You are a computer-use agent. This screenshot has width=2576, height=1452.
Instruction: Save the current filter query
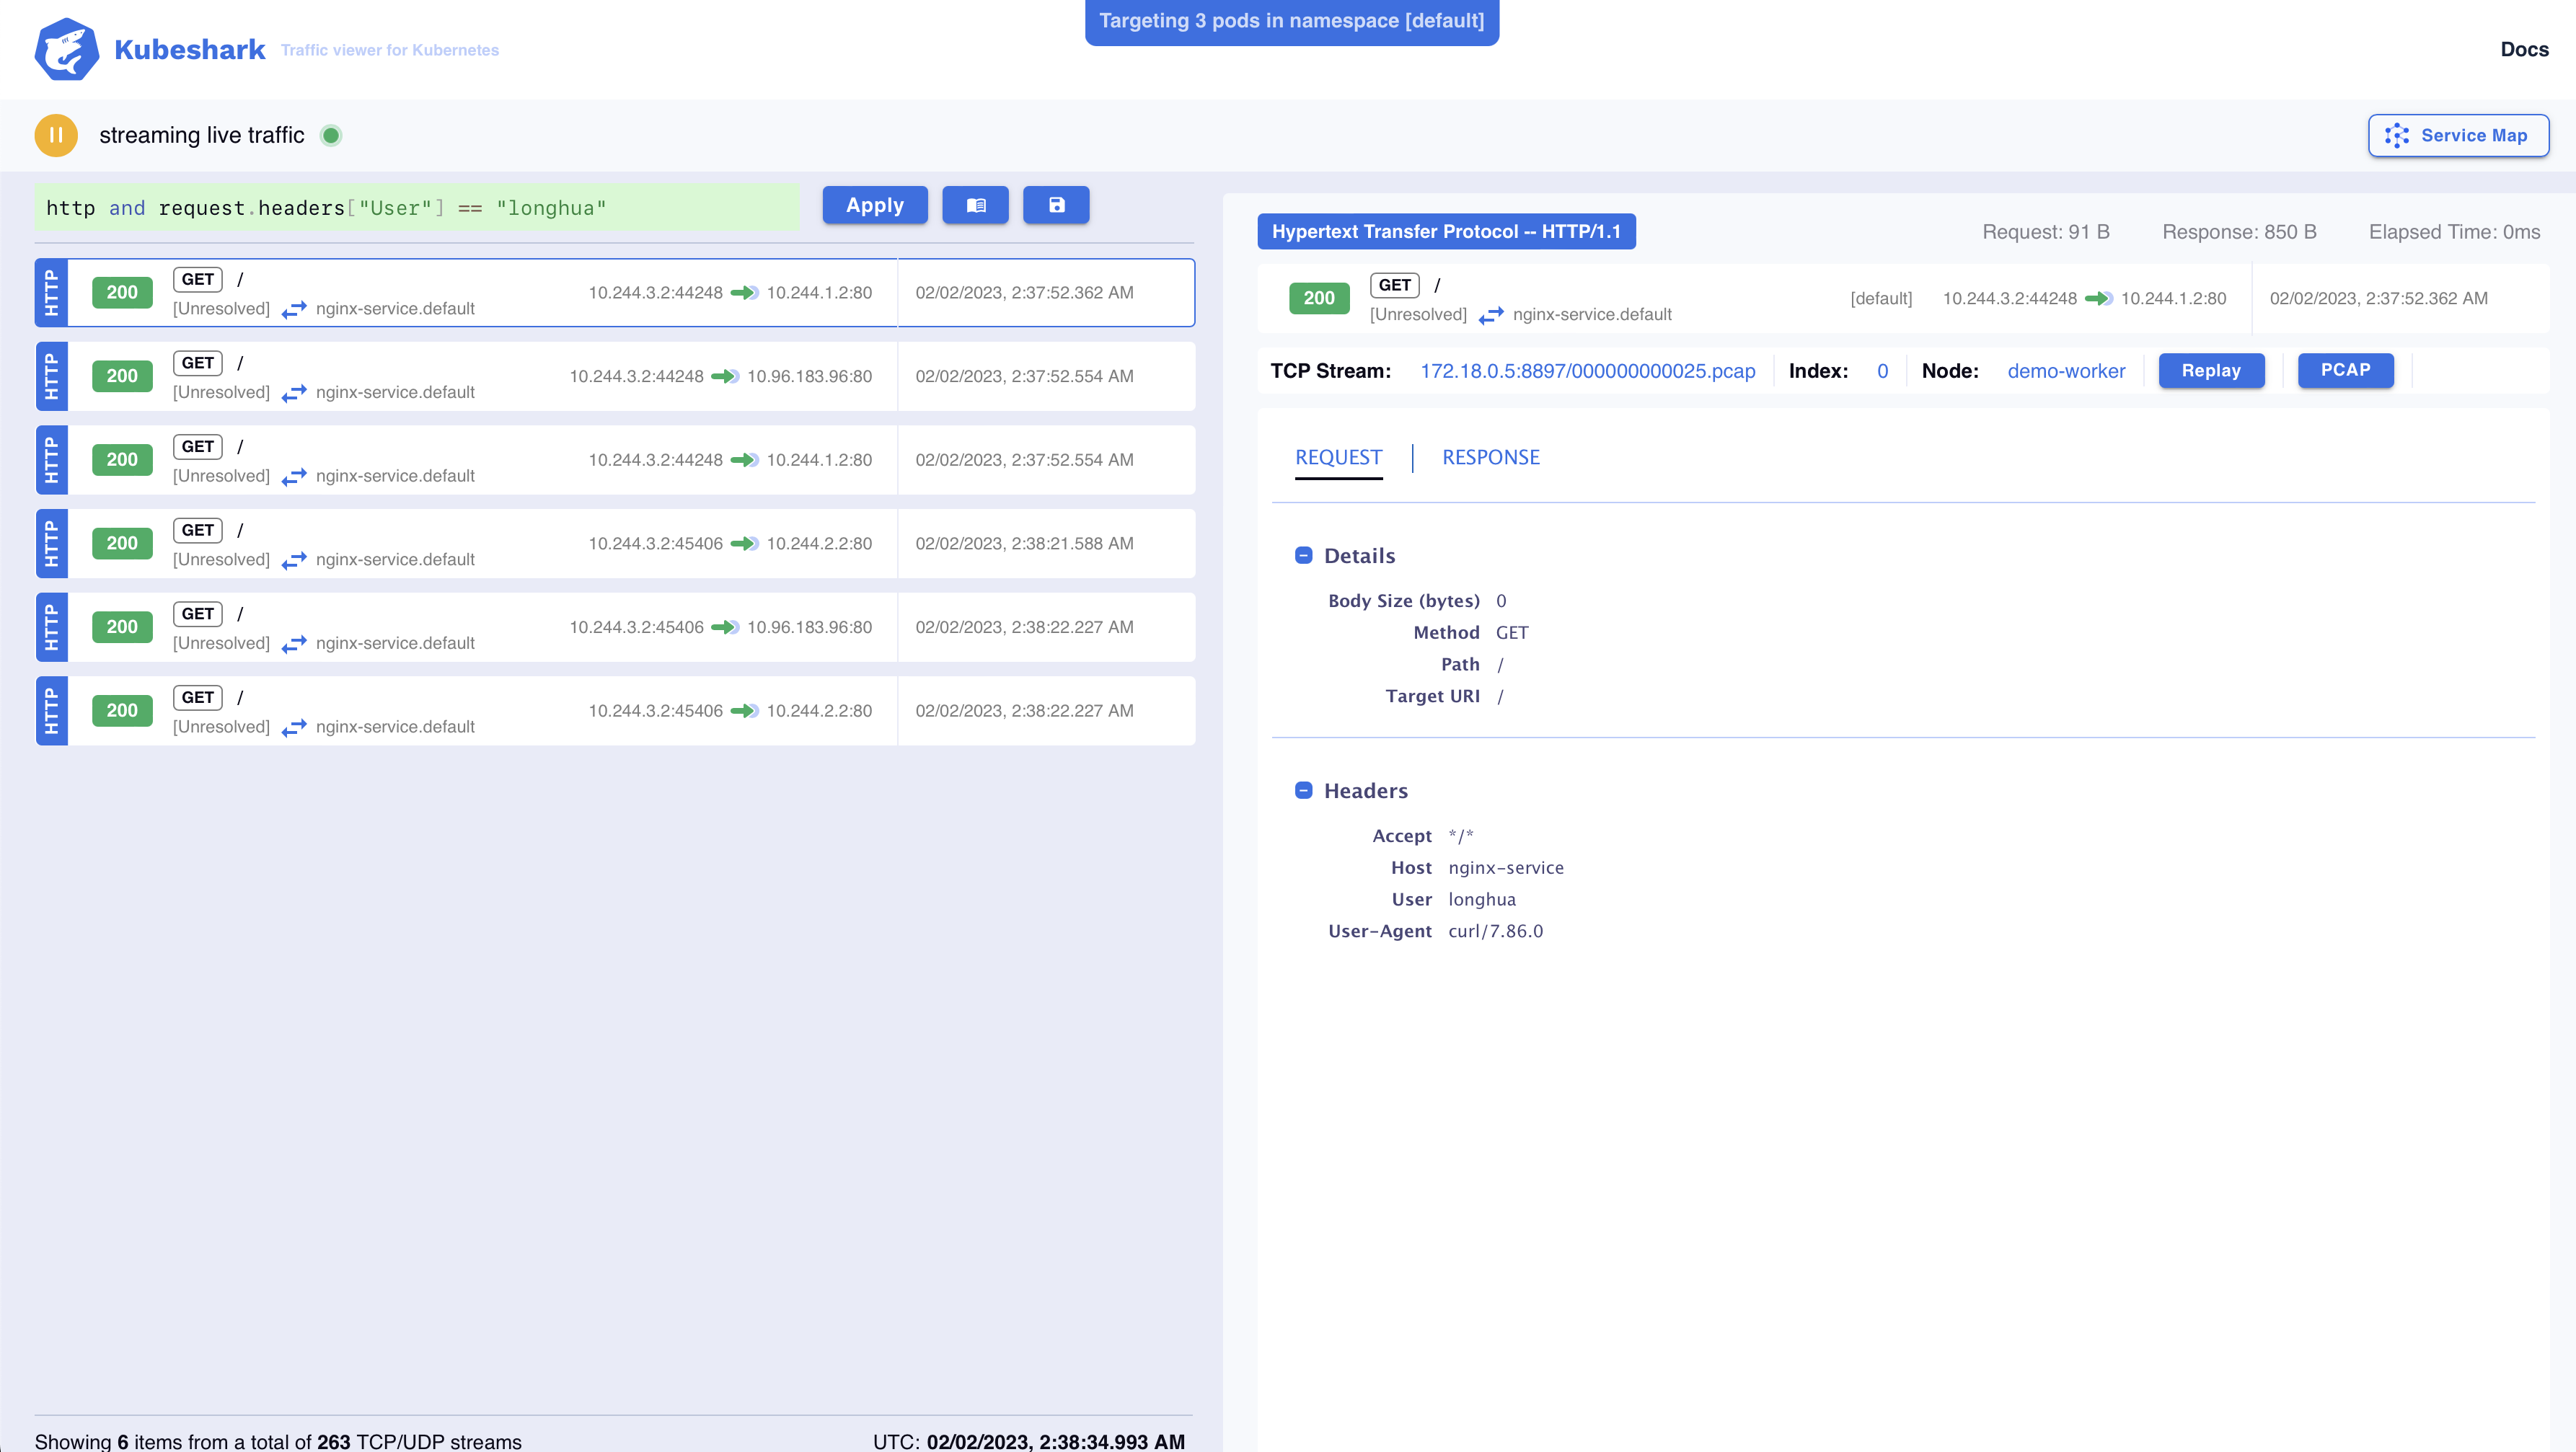(x=1055, y=205)
